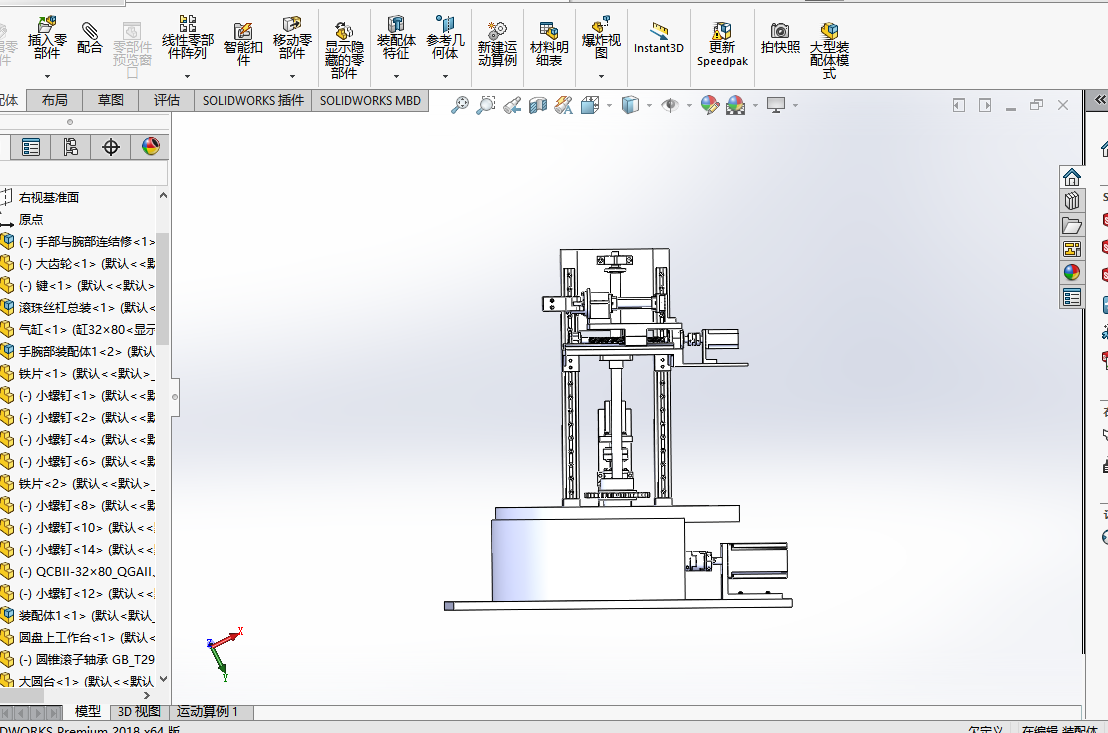Toggle Instant3D mode
The width and height of the screenshot is (1108, 733).
(x=659, y=38)
